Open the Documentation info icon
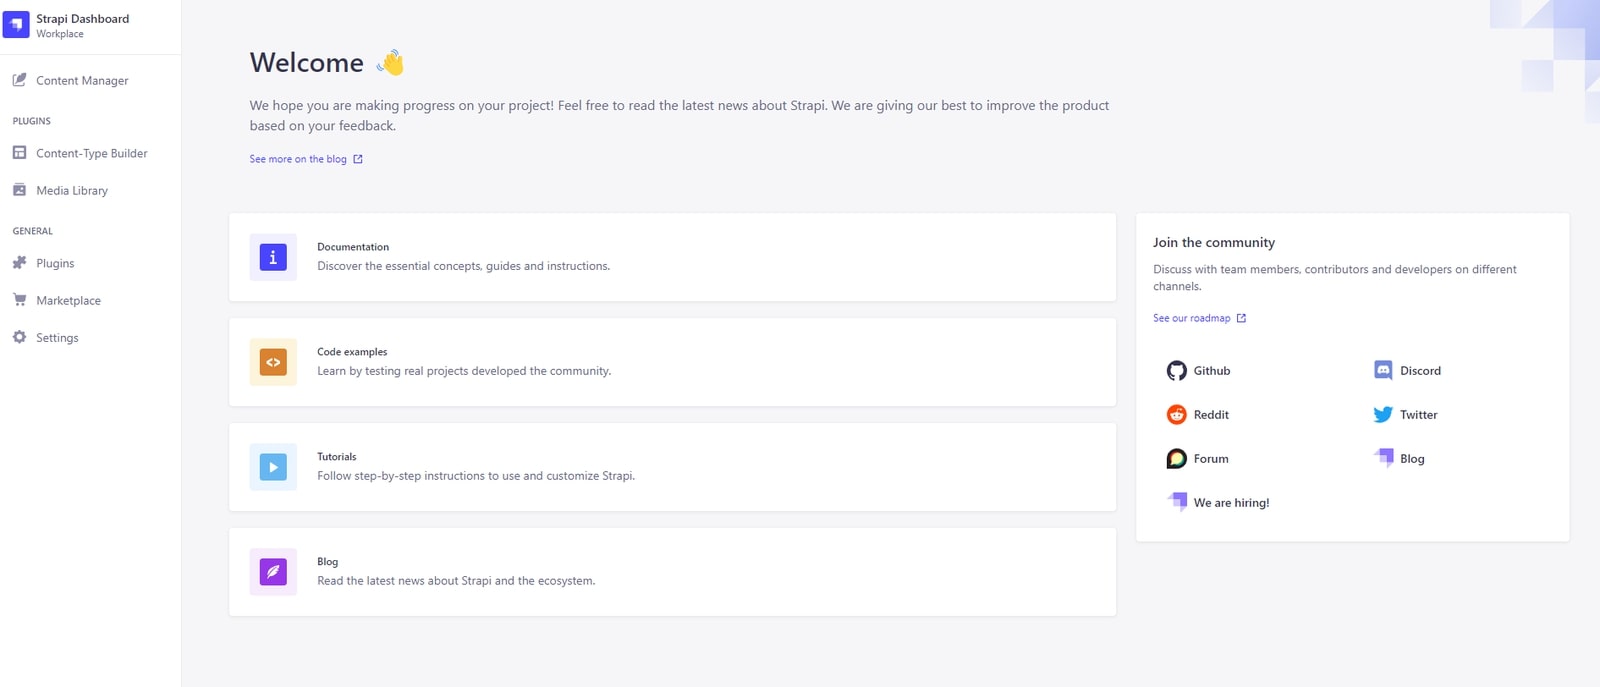Viewport: 1600px width, 687px height. point(273,257)
